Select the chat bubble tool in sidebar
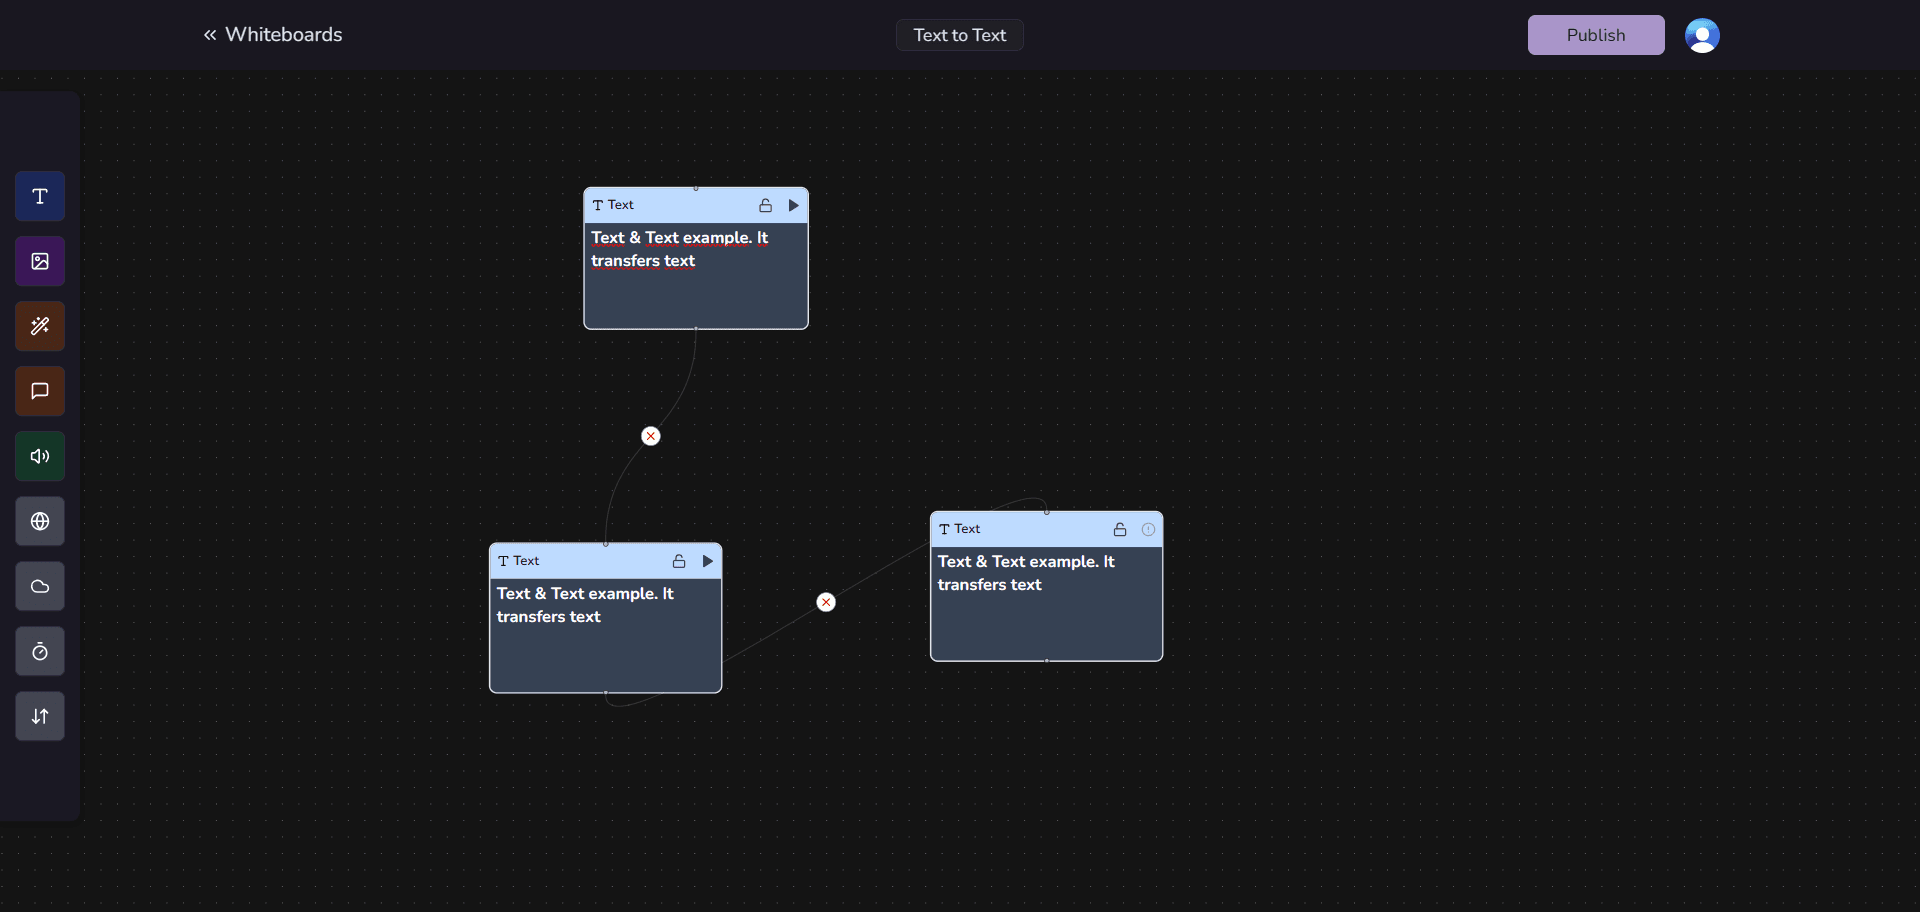 pyautogui.click(x=40, y=391)
